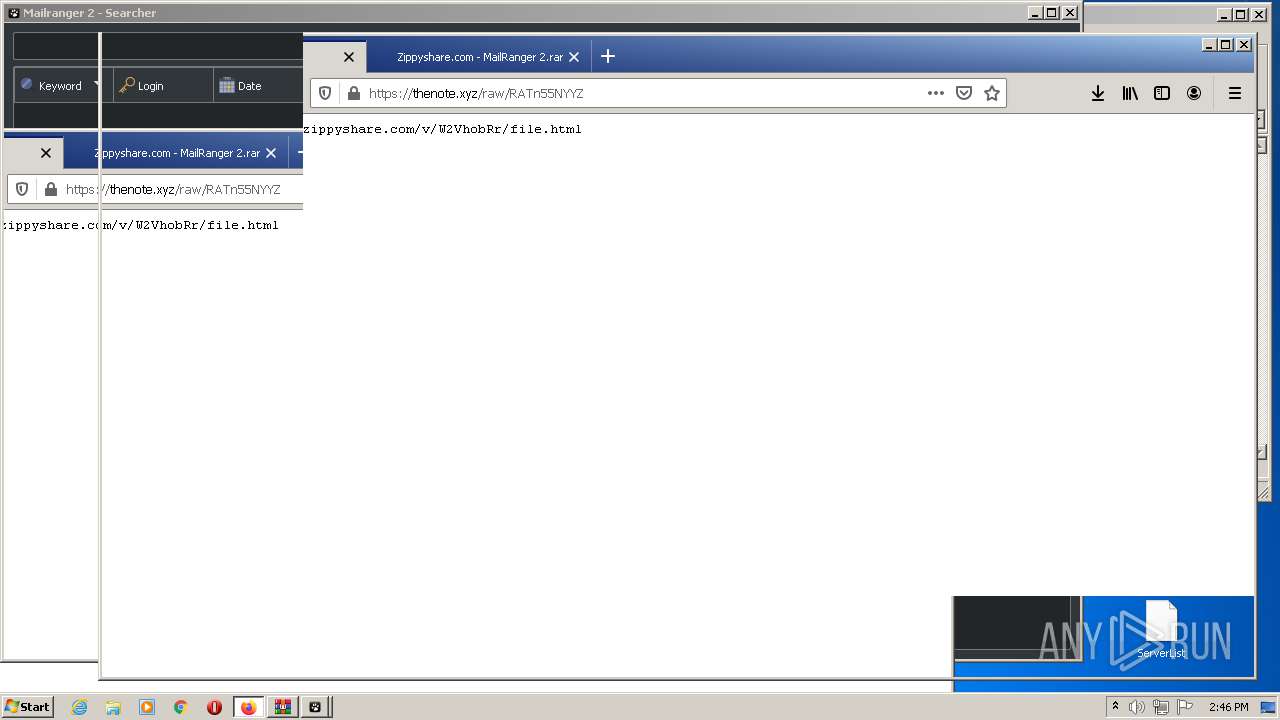
Task: Close first tab in front Firefox window
Action: coord(349,57)
